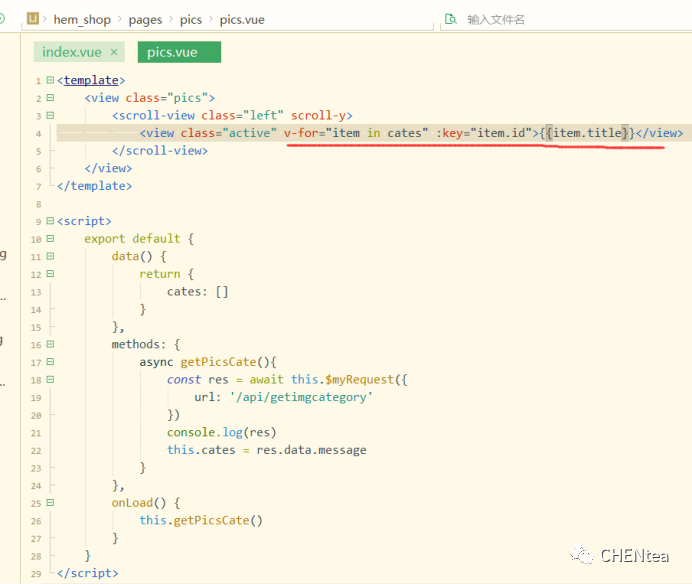Close the index.vue tab

pos(114,52)
